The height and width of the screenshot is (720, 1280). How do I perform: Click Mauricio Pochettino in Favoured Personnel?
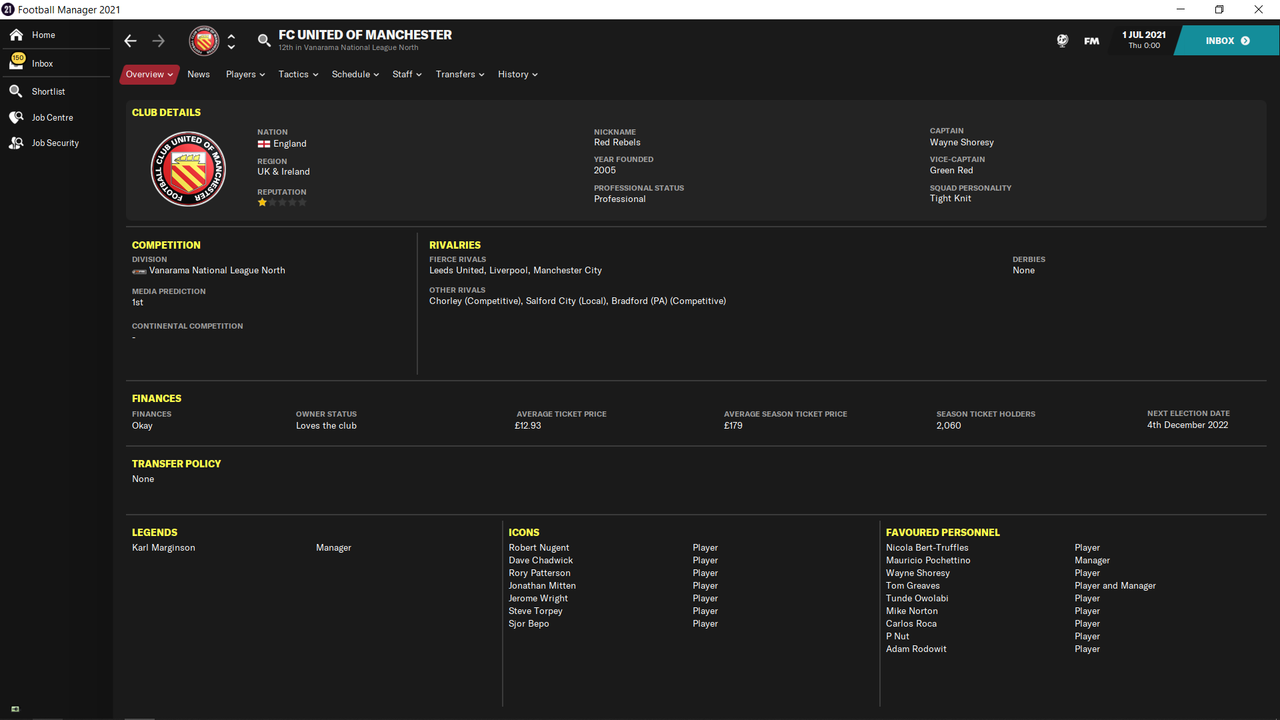coord(928,561)
